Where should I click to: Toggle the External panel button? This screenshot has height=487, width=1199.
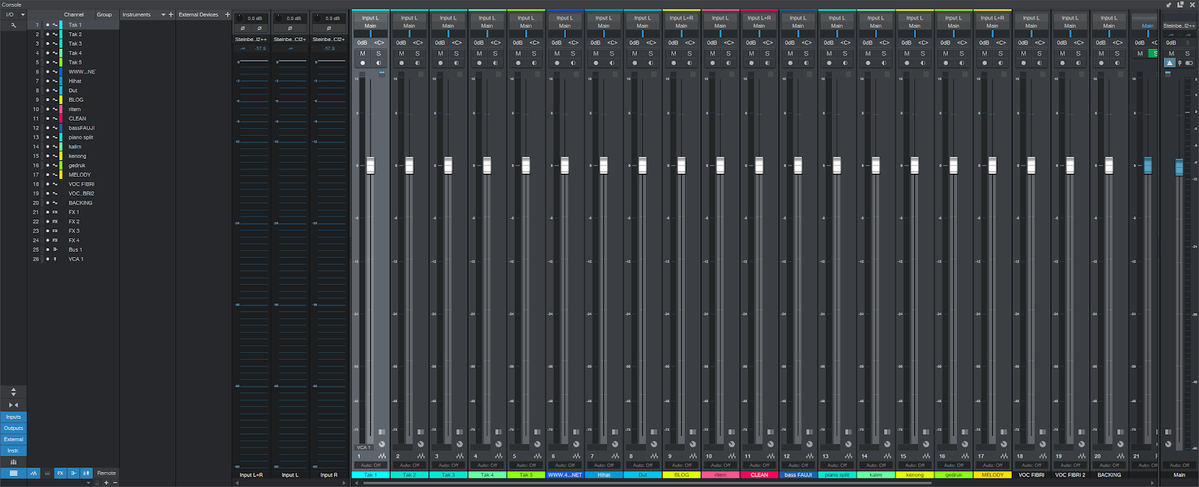pyautogui.click(x=13, y=440)
